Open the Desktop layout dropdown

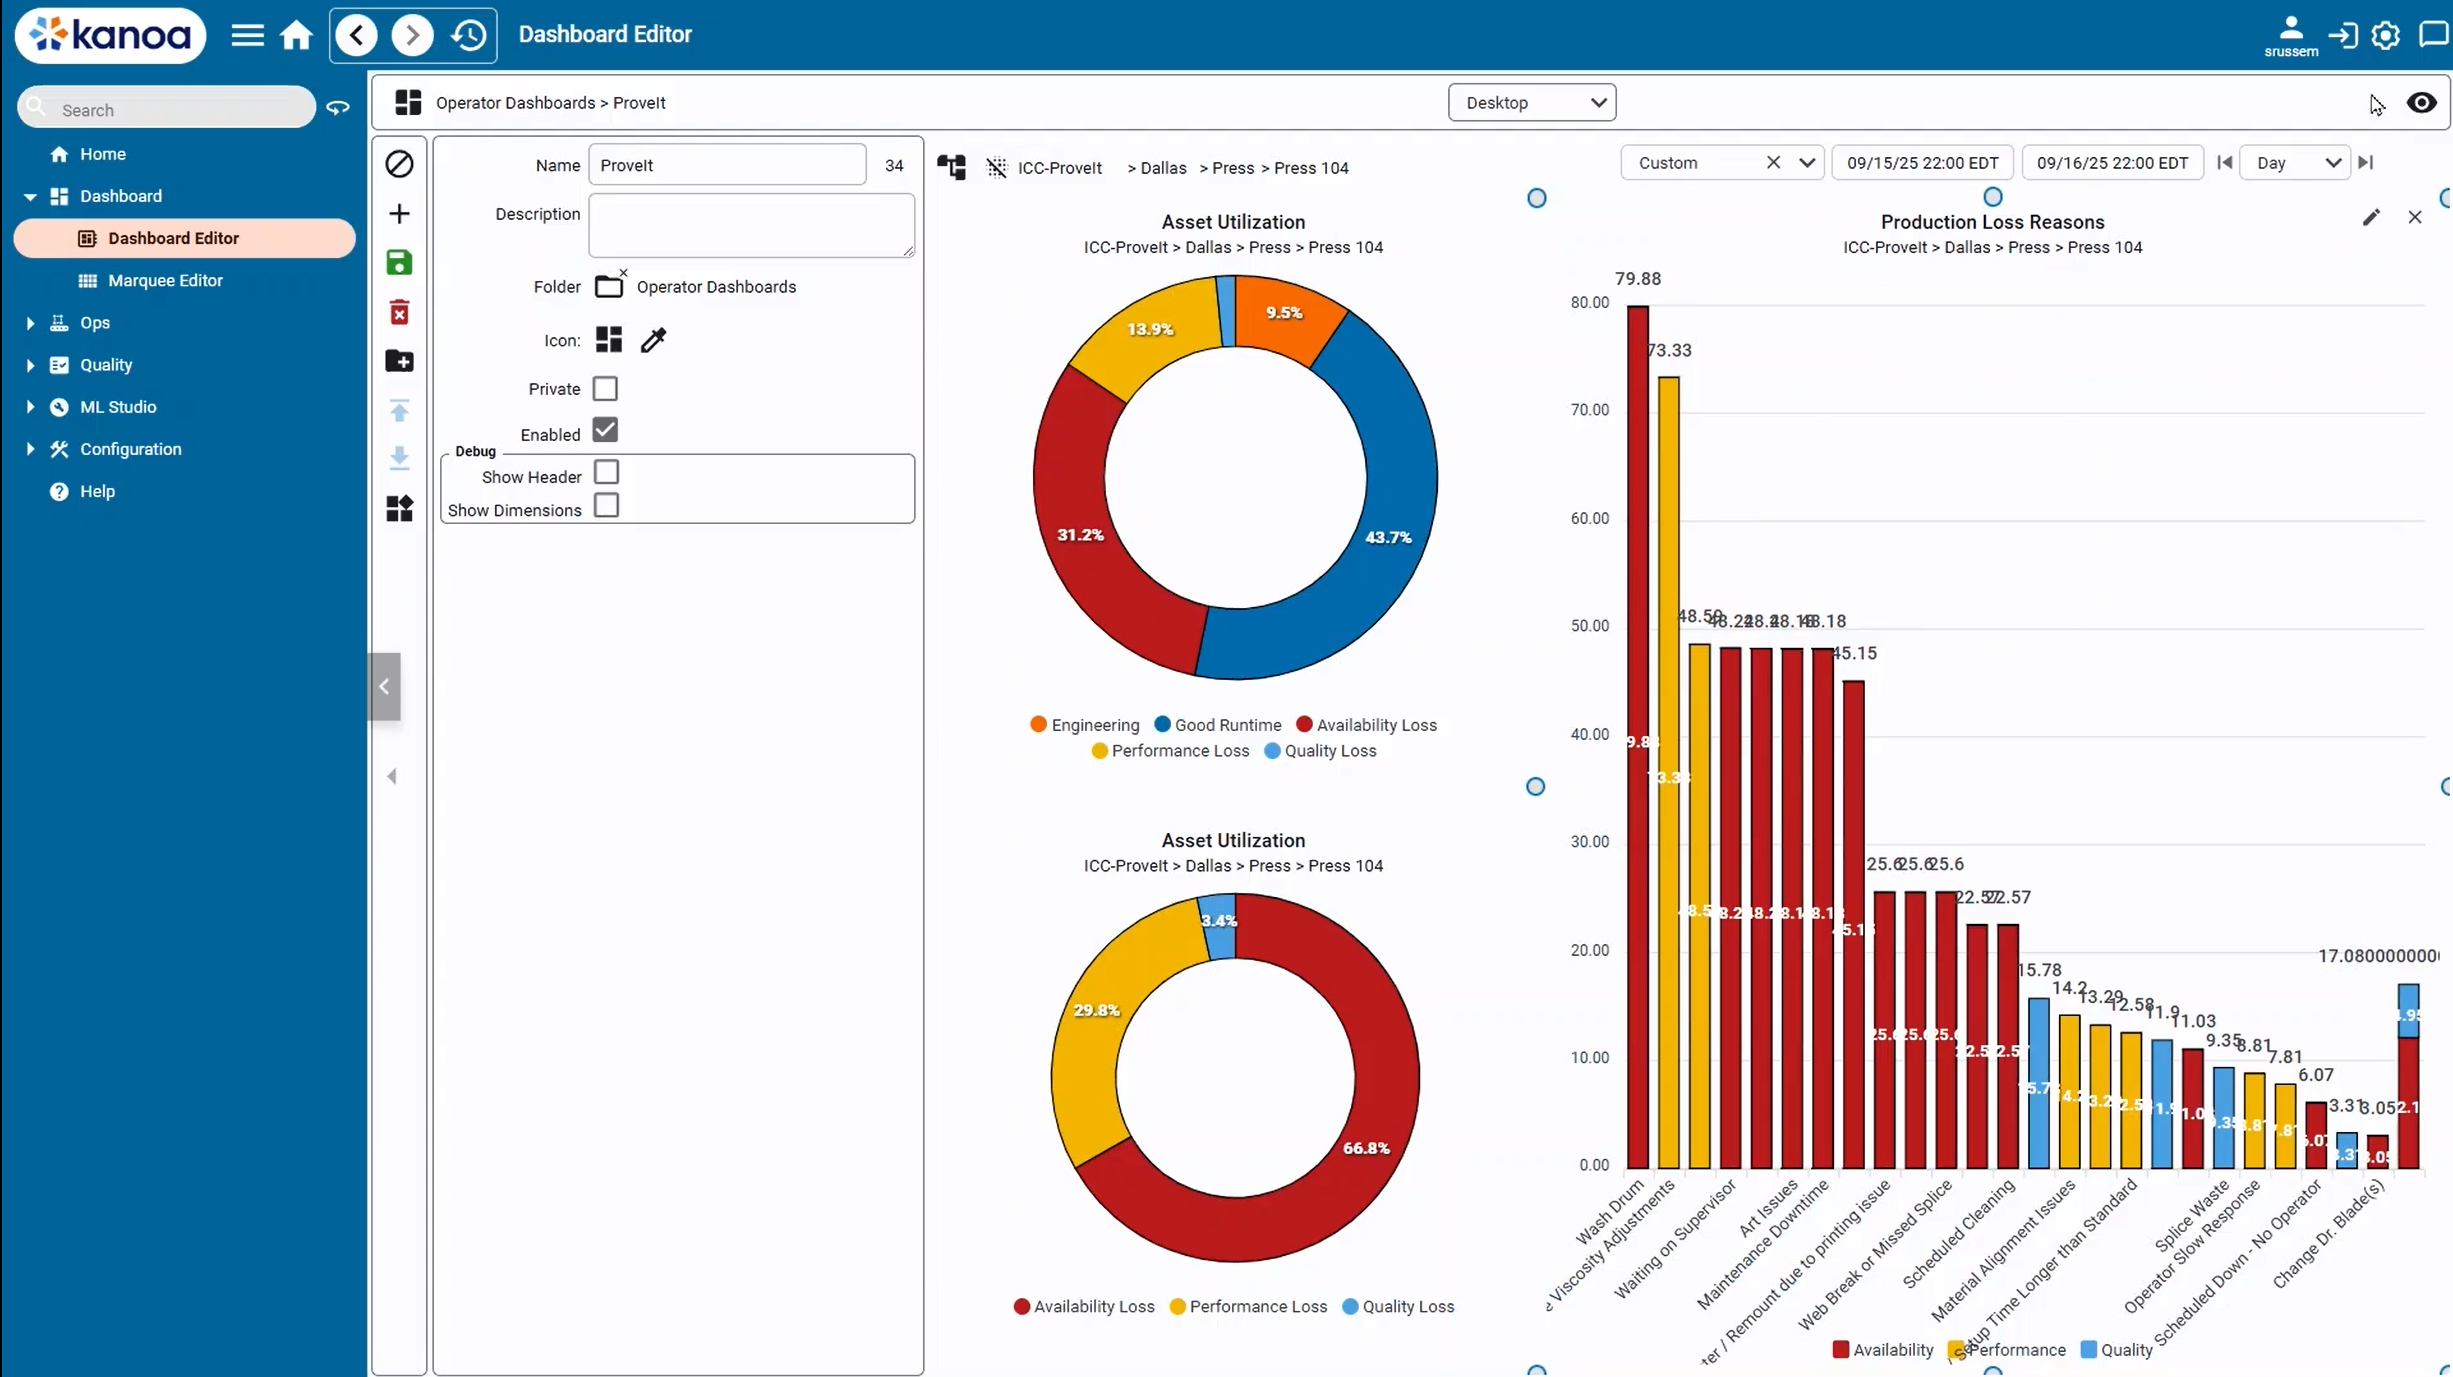point(1531,103)
